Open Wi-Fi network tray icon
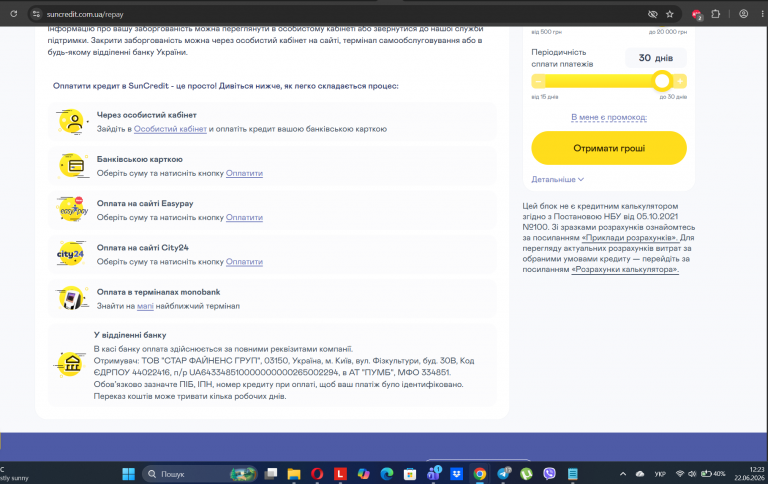 coord(680,474)
